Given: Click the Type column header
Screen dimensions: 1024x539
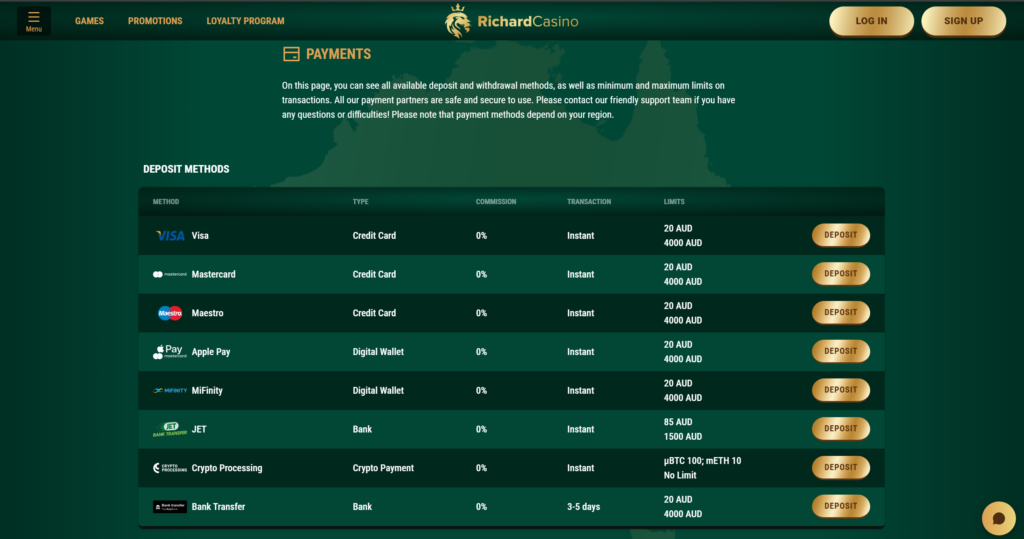Looking at the screenshot, I should (x=360, y=202).
